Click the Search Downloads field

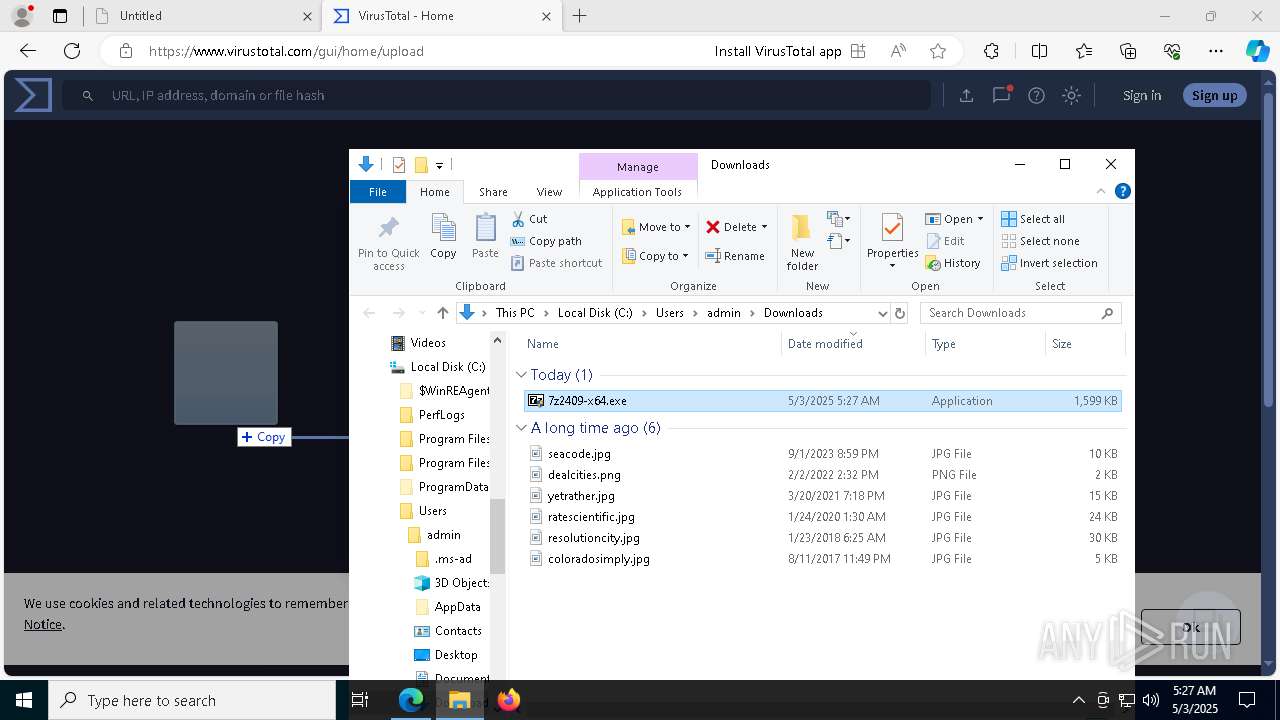tap(1020, 313)
